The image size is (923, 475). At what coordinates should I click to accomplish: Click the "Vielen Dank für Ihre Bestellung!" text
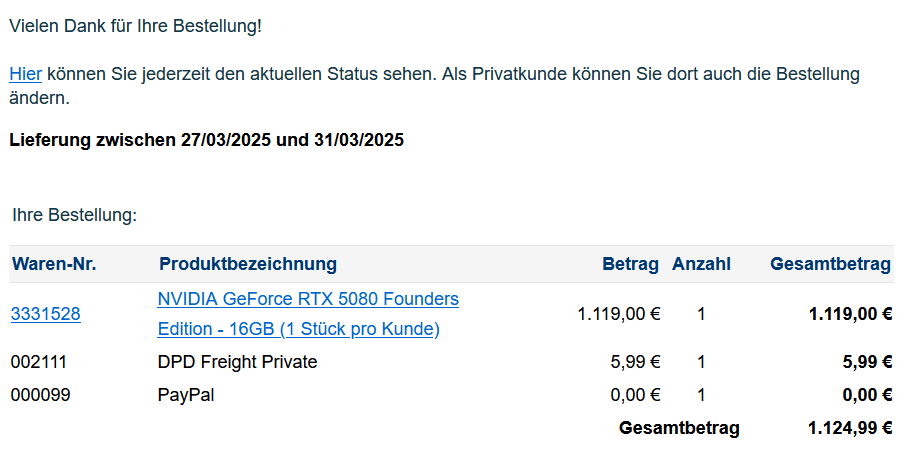136,26
